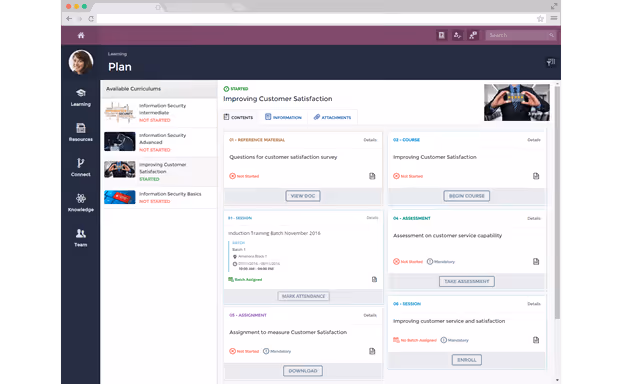The image size is (620, 384).
Task: Select Improving Customer Satisfaction curriculum
Action: pos(159,172)
